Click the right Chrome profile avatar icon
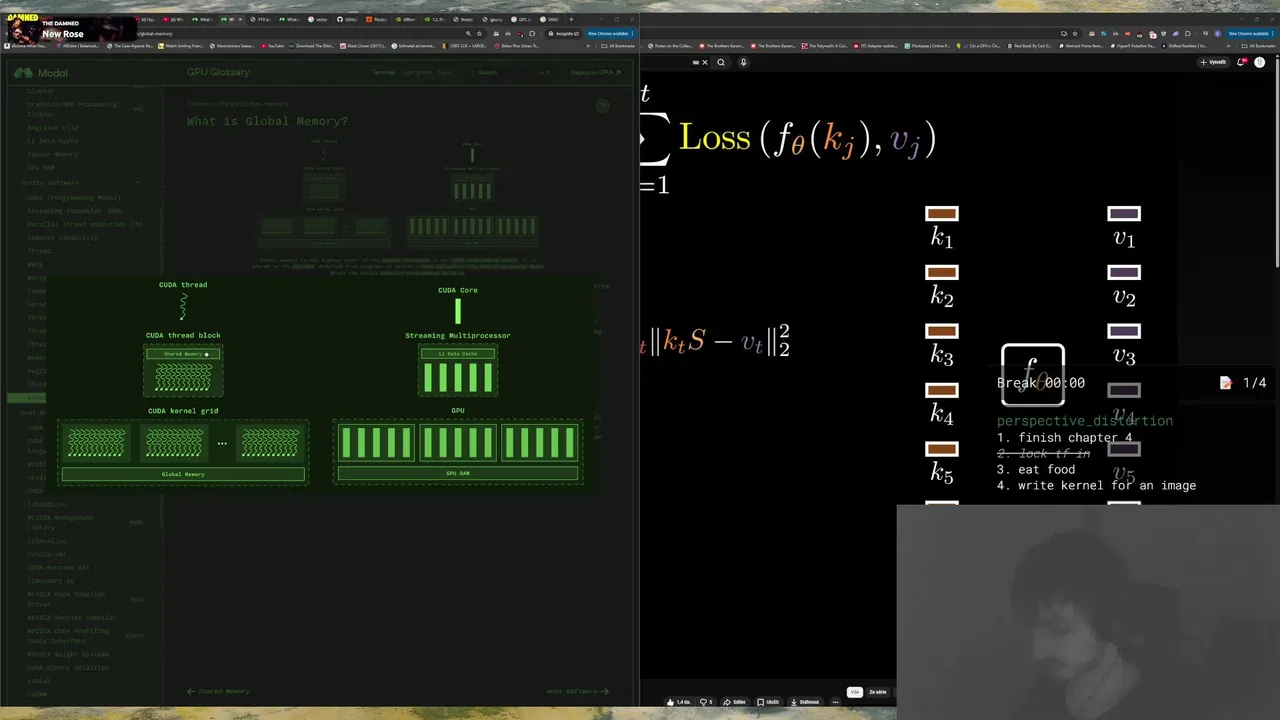This screenshot has width=1280, height=720. [x=1217, y=33]
